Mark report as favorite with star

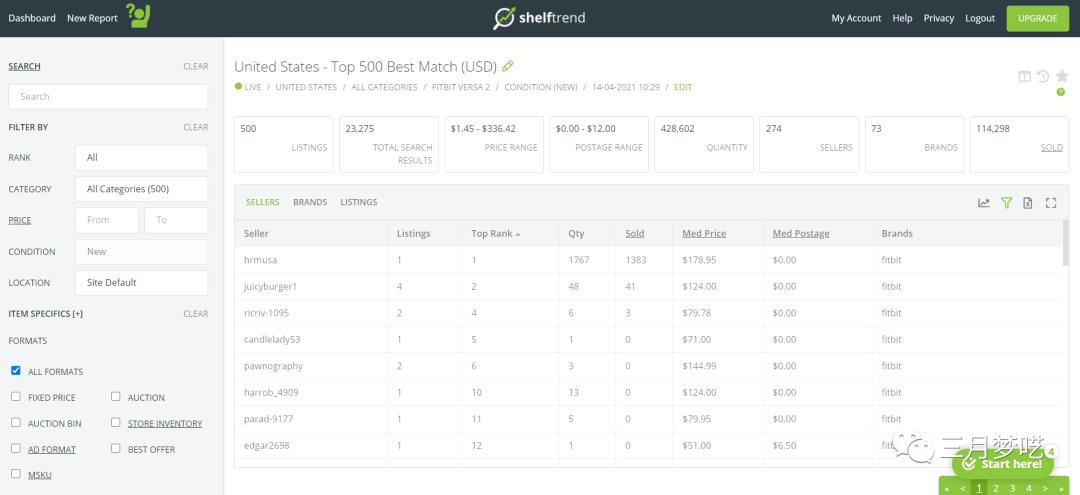(1061, 76)
